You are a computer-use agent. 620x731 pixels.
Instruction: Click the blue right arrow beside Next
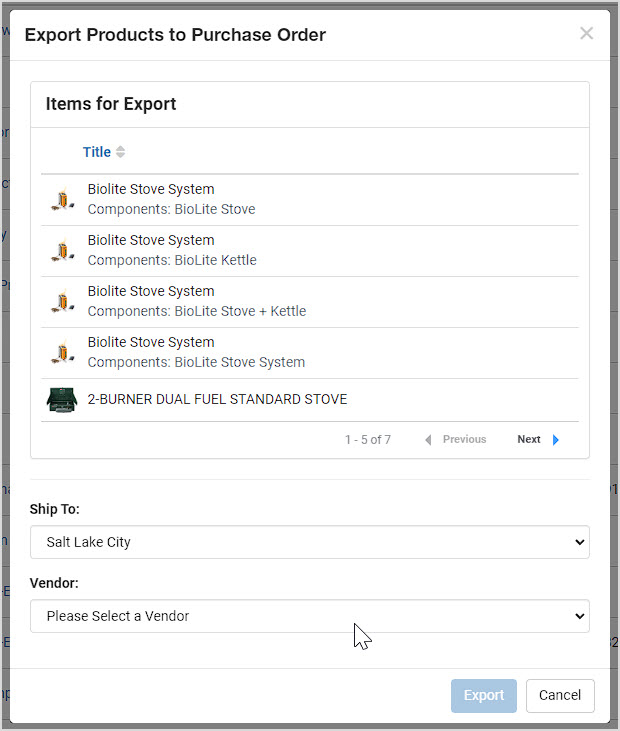[555, 440]
